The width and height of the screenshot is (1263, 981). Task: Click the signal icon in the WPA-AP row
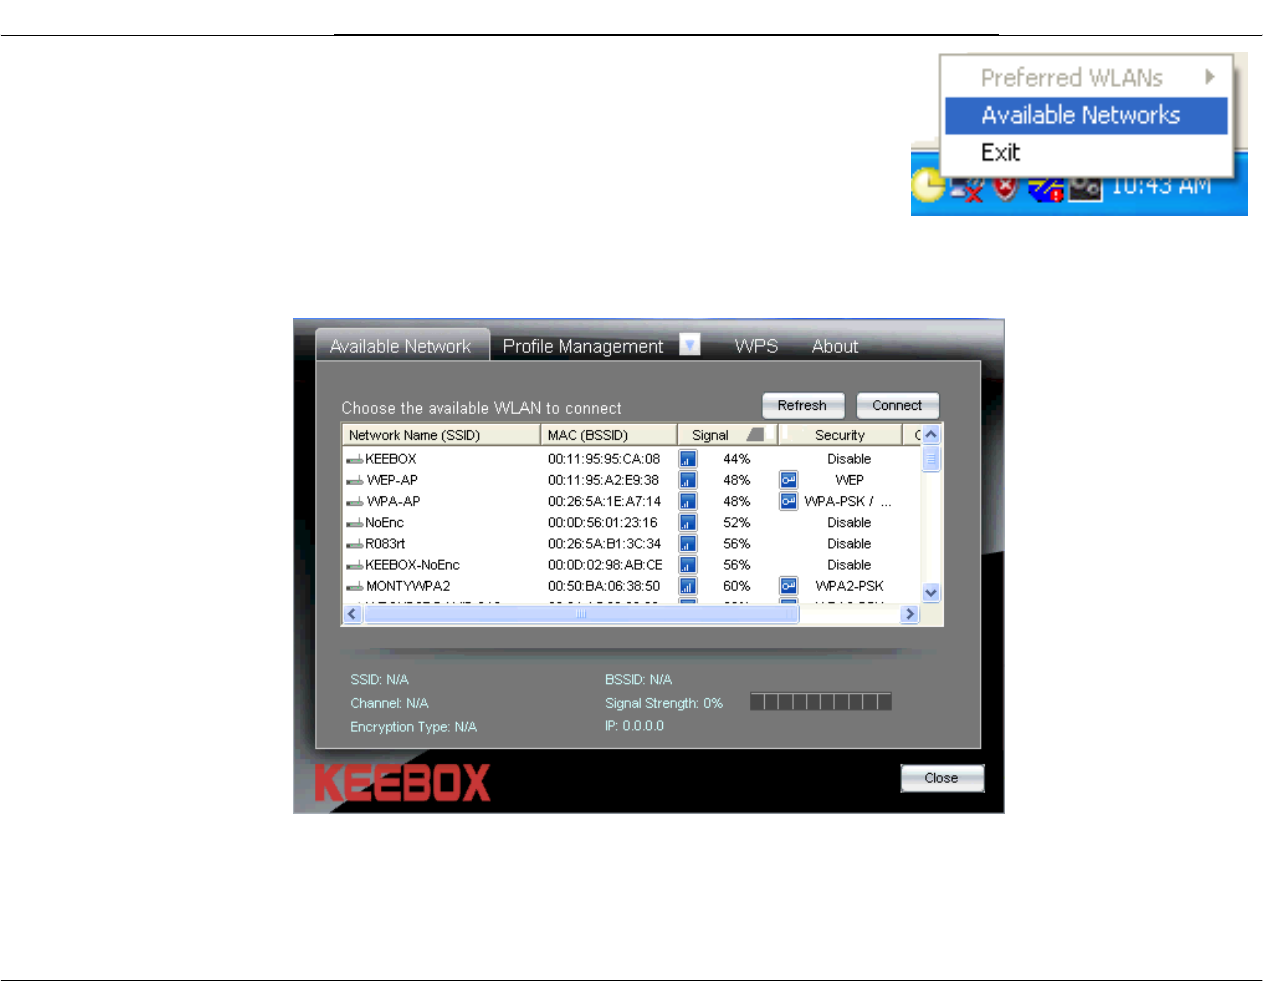(687, 501)
